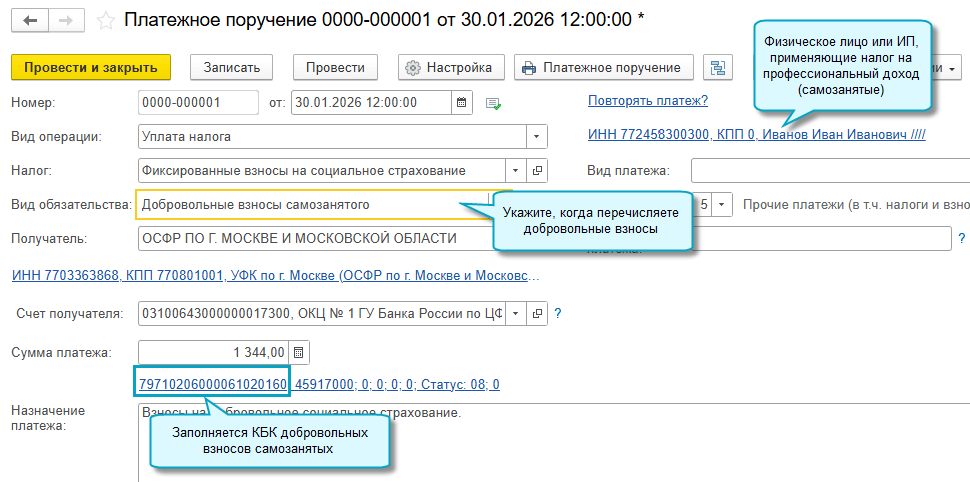Open the document structure icon button

pyautogui.click(x=717, y=68)
